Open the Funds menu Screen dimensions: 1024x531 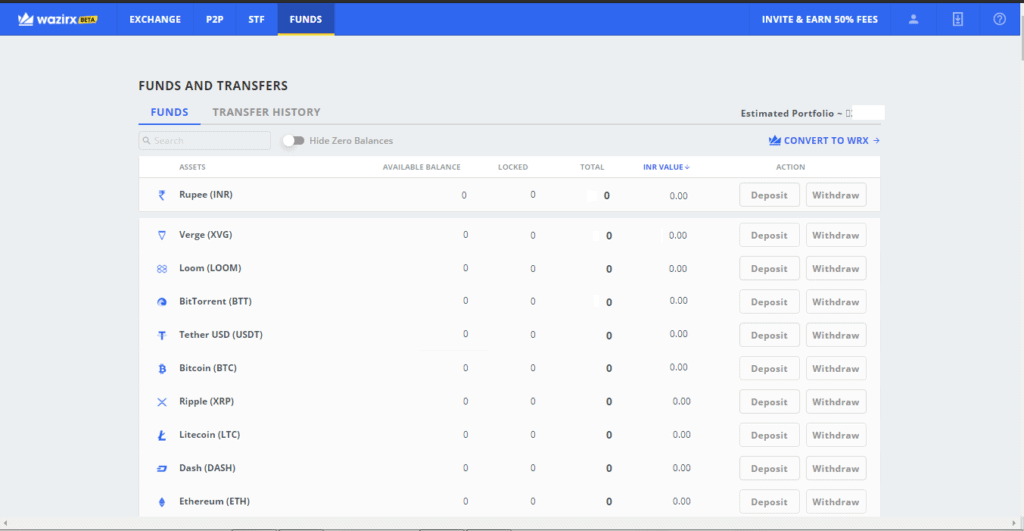306,20
